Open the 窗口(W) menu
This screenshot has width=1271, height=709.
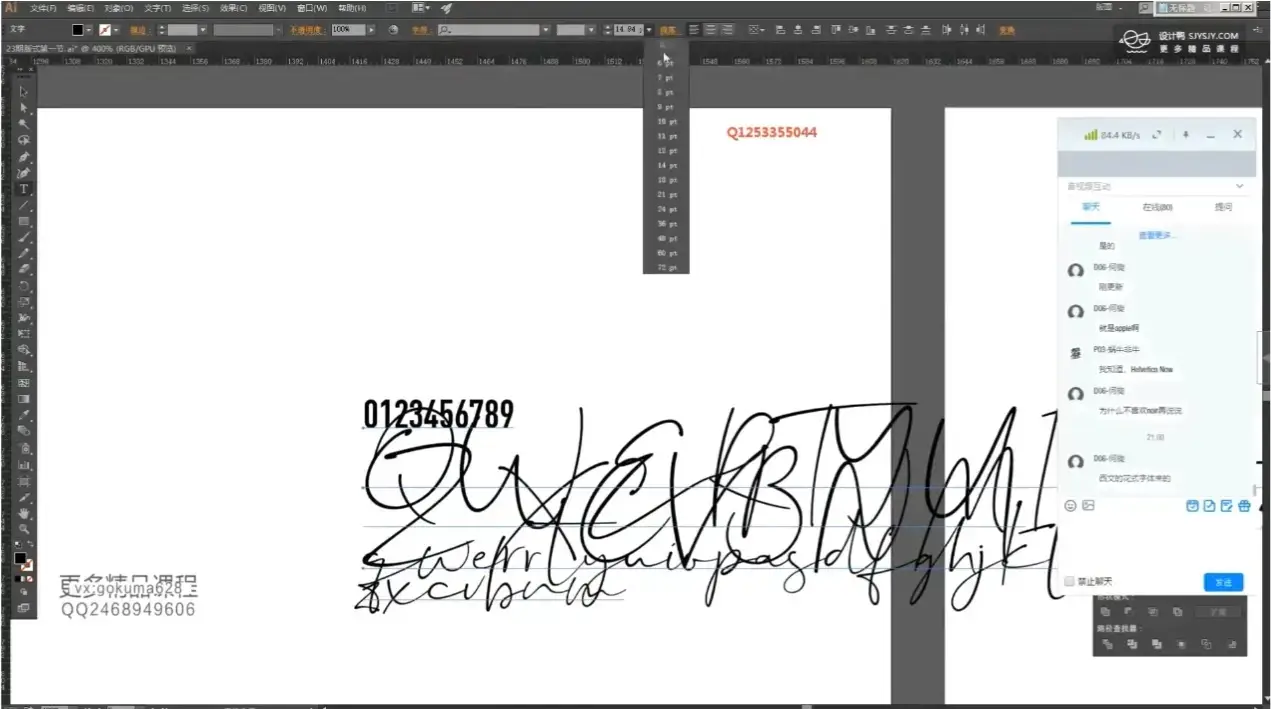tap(311, 8)
